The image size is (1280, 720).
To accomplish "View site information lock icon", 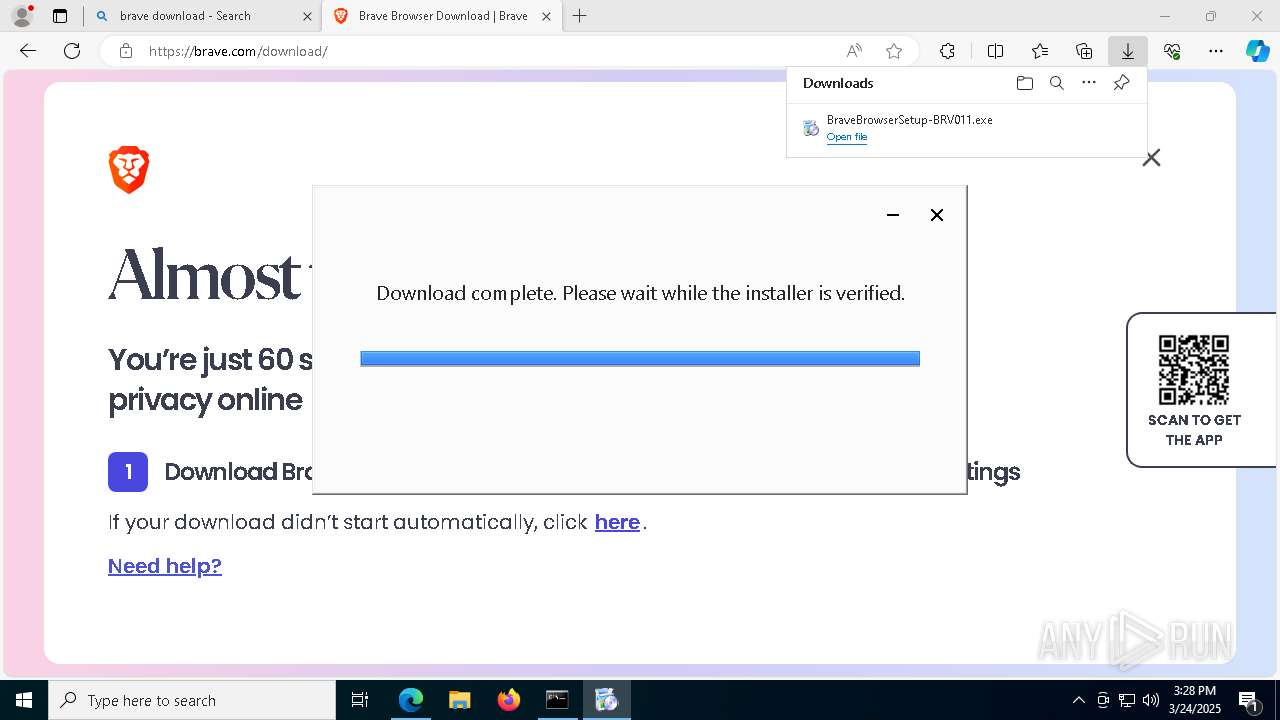I will [x=126, y=51].
